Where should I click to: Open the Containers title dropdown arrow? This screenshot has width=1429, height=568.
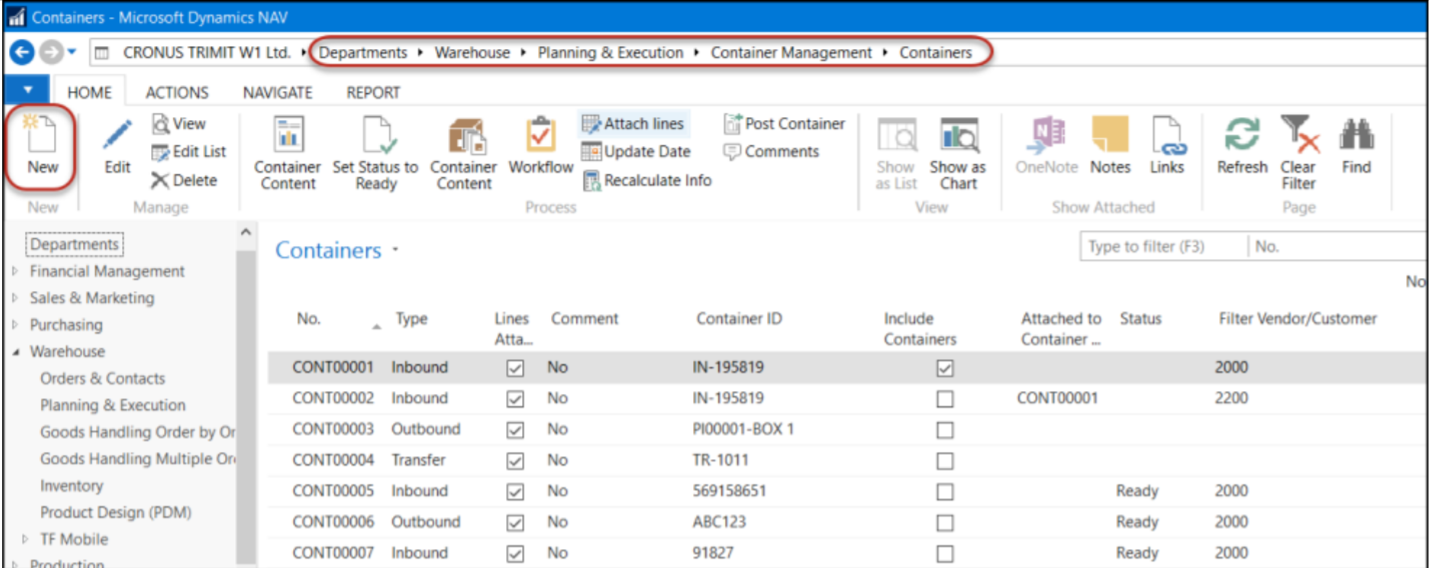396,250
